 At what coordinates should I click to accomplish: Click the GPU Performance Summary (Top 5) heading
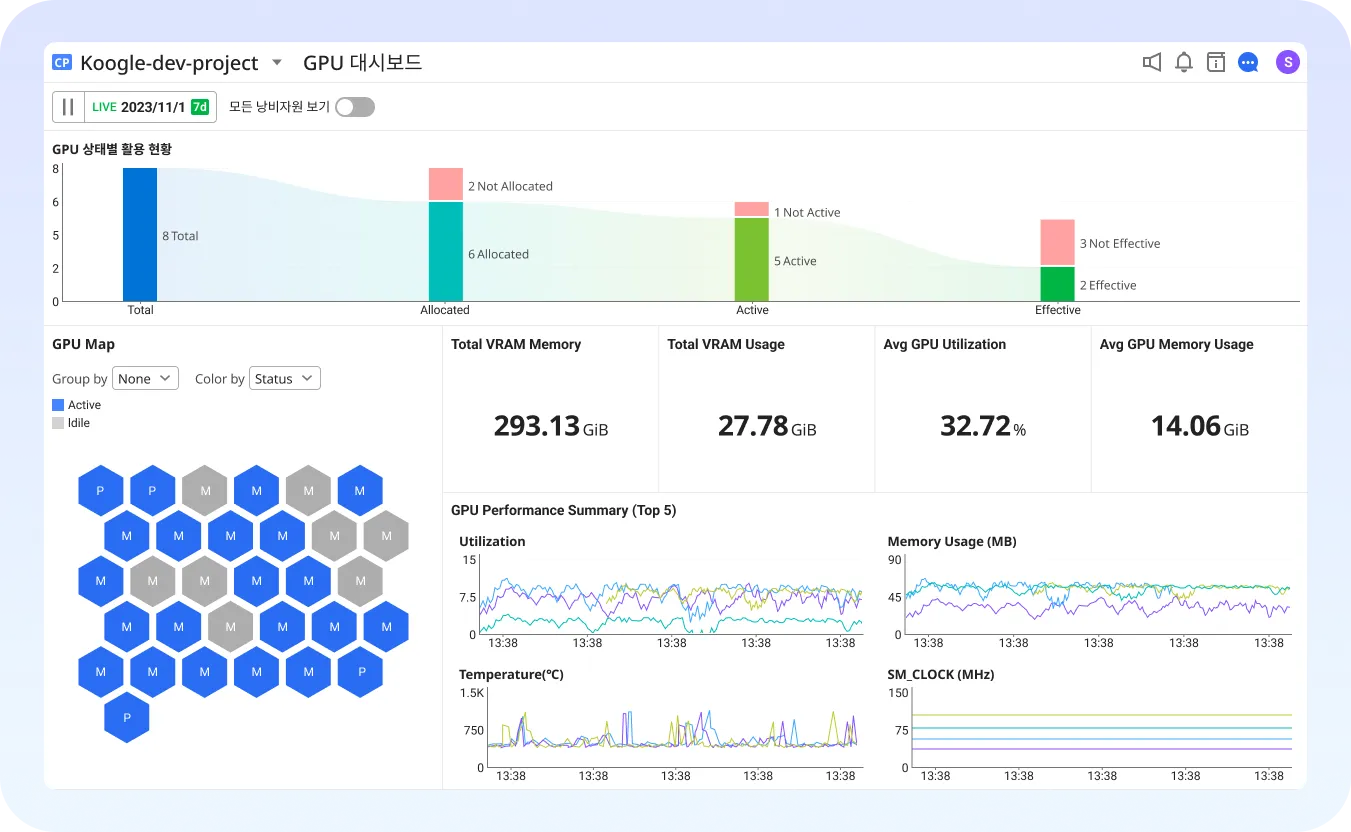[563, 510]
